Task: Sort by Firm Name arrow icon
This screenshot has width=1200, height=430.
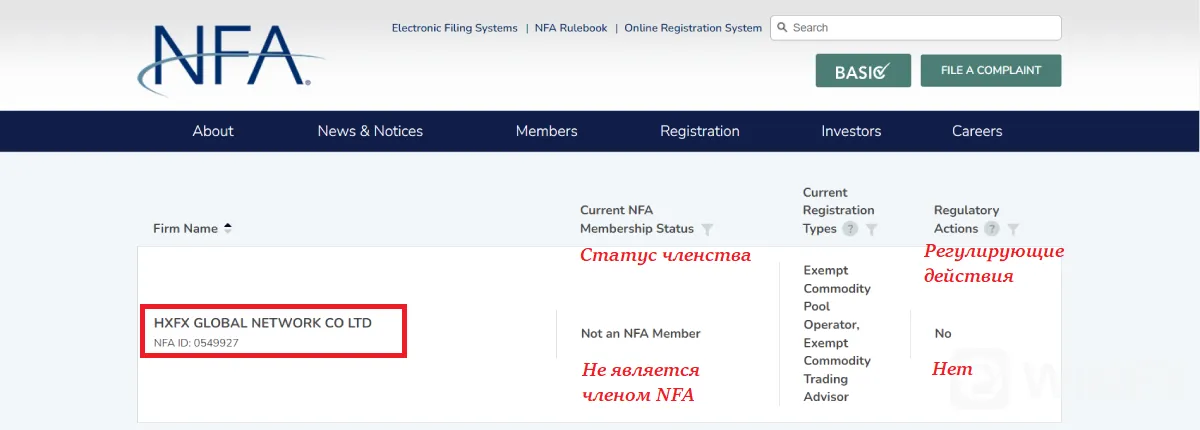Action: 228,228
